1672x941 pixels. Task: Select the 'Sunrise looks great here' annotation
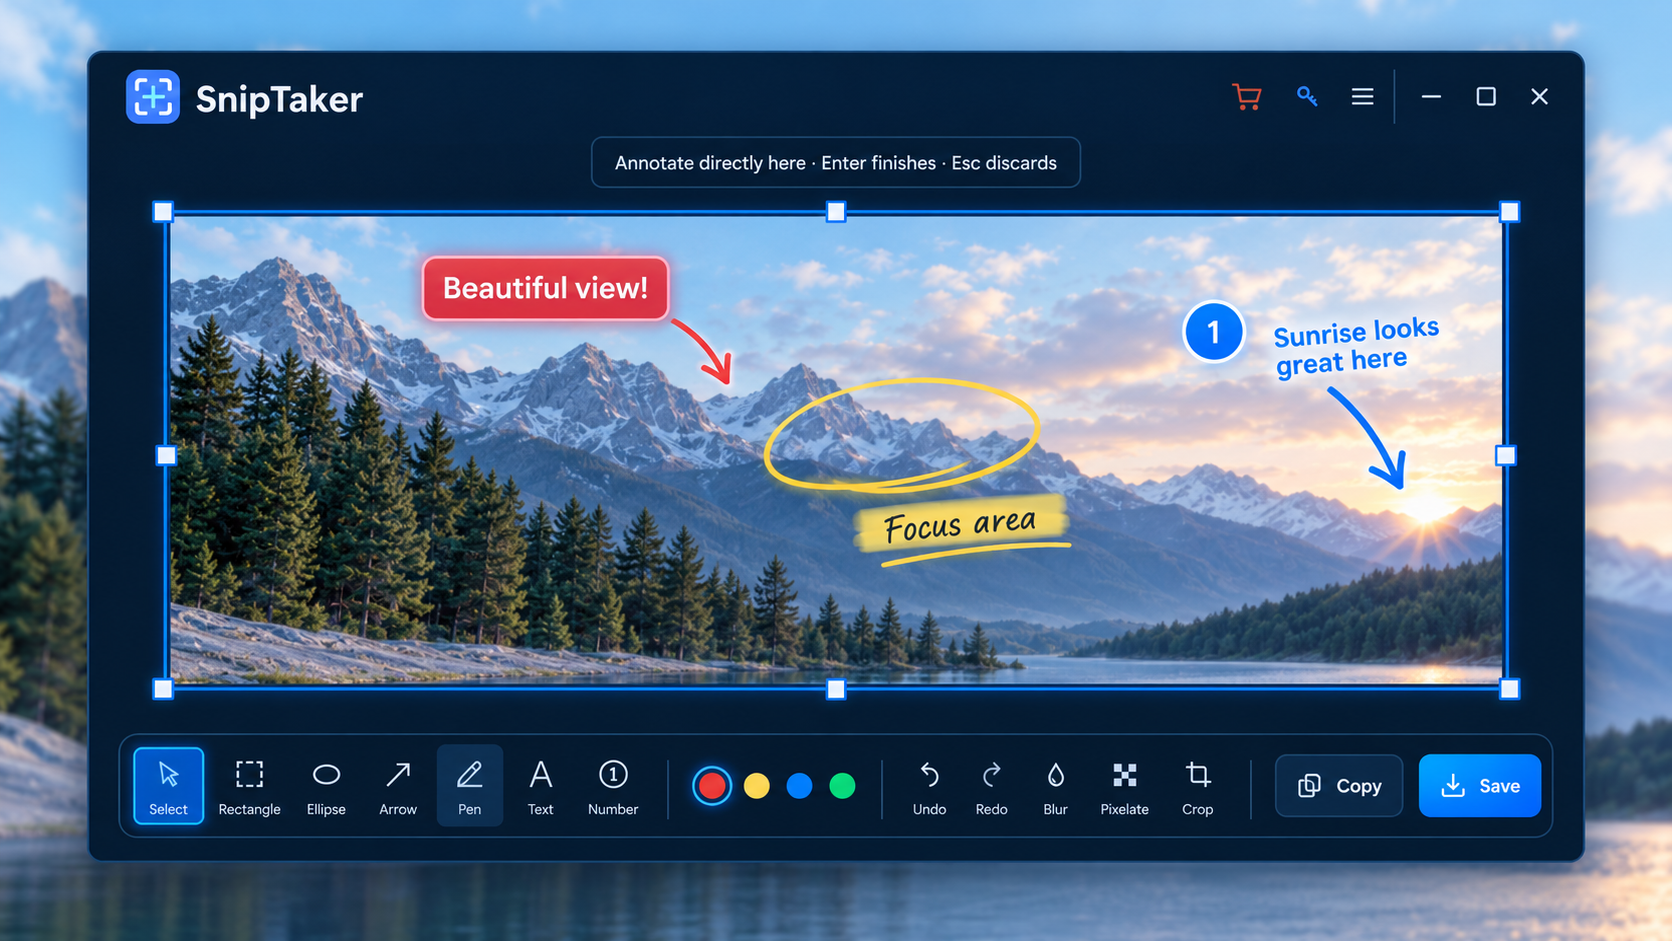[1355, 346]
